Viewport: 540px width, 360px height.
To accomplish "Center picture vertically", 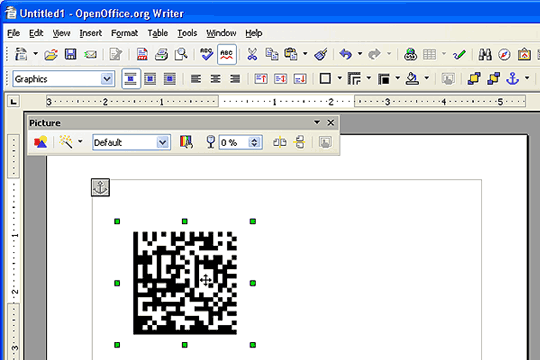I will click(280, 79).
